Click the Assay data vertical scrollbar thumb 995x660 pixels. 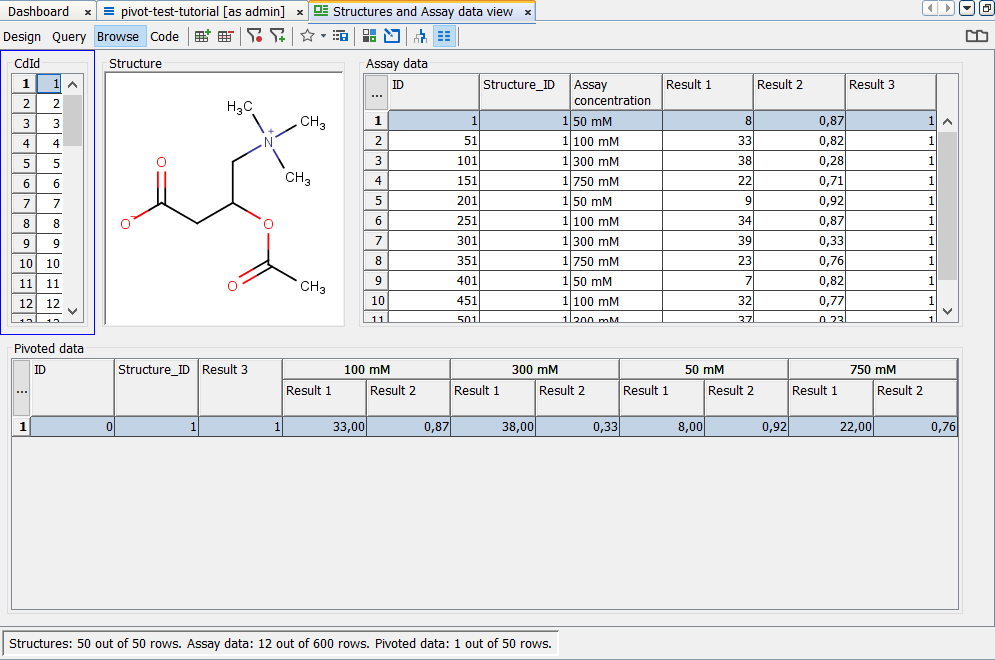pos(947,205)
